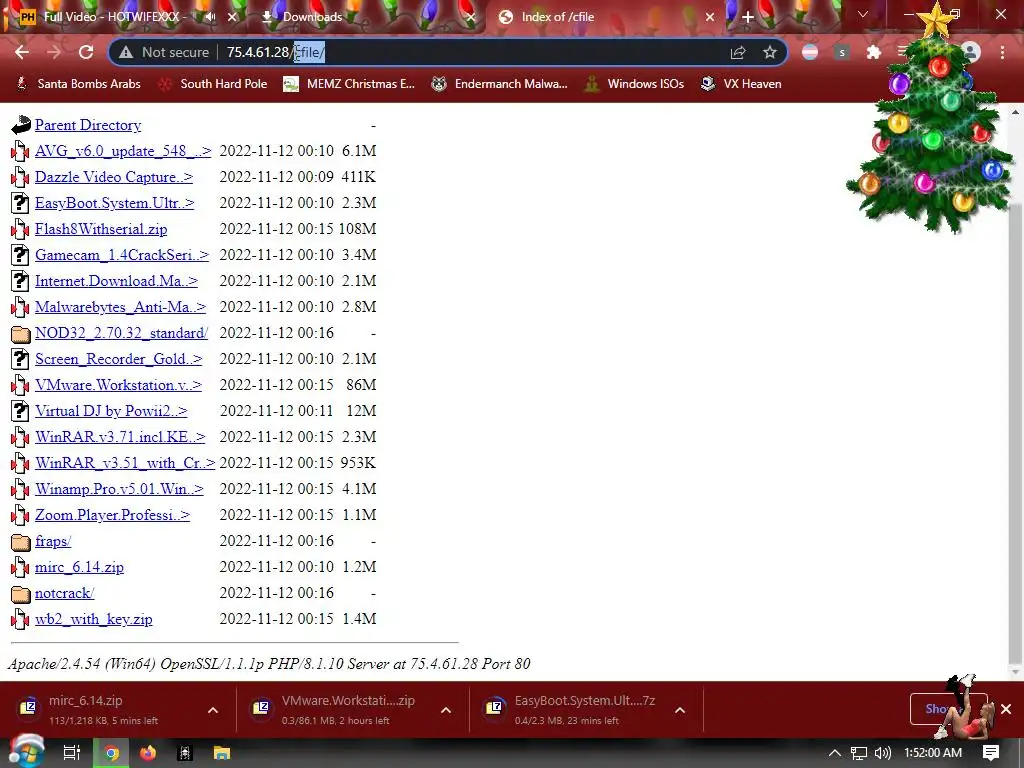This screenshot has height=768, width=1024.
Task: Open the VX Heaven bookmark
Action: [741, 84]
